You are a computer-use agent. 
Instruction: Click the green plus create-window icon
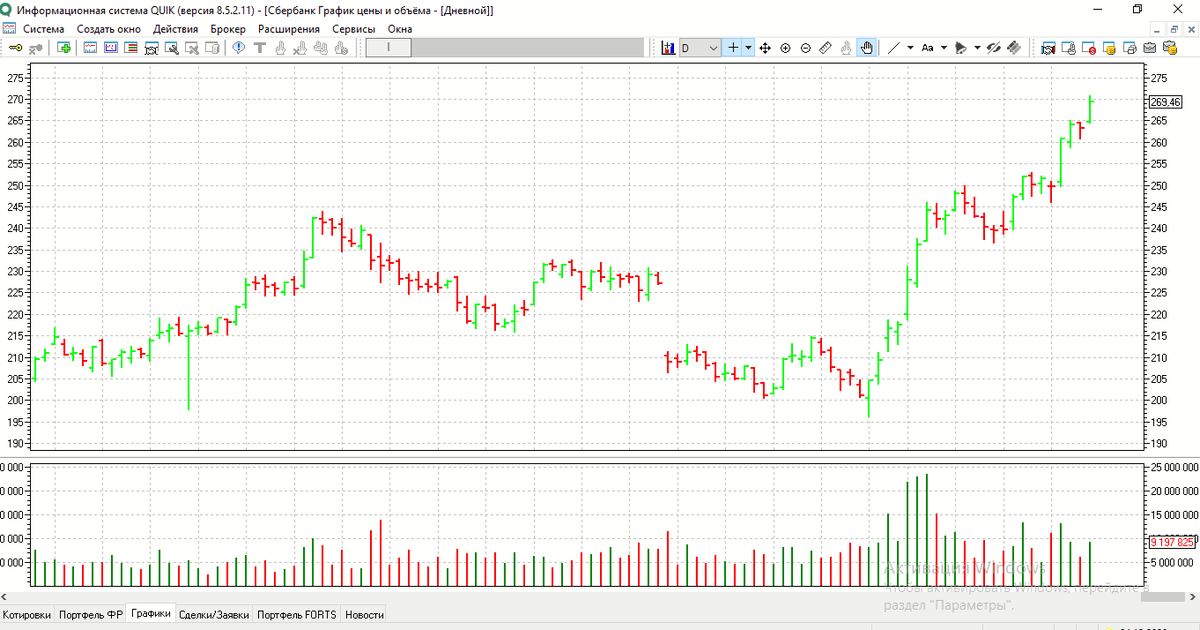point(64,47)
